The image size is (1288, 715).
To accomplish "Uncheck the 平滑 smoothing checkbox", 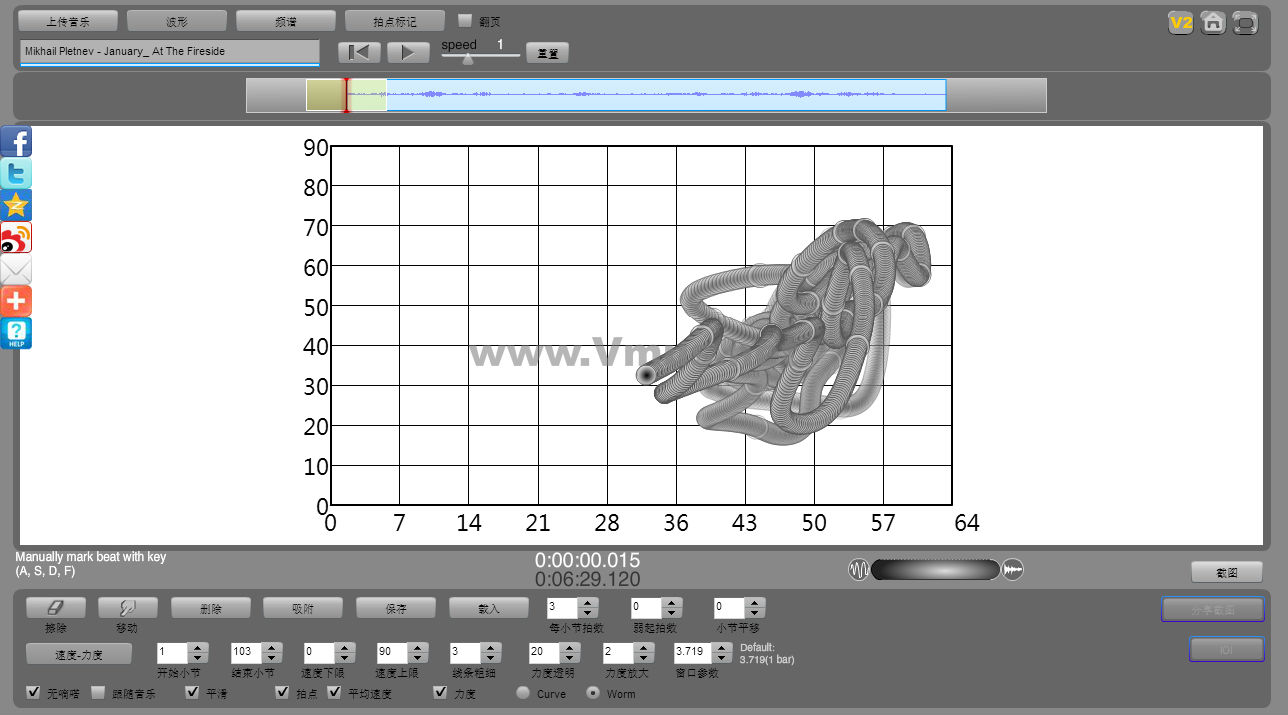I will coord(193,692).
